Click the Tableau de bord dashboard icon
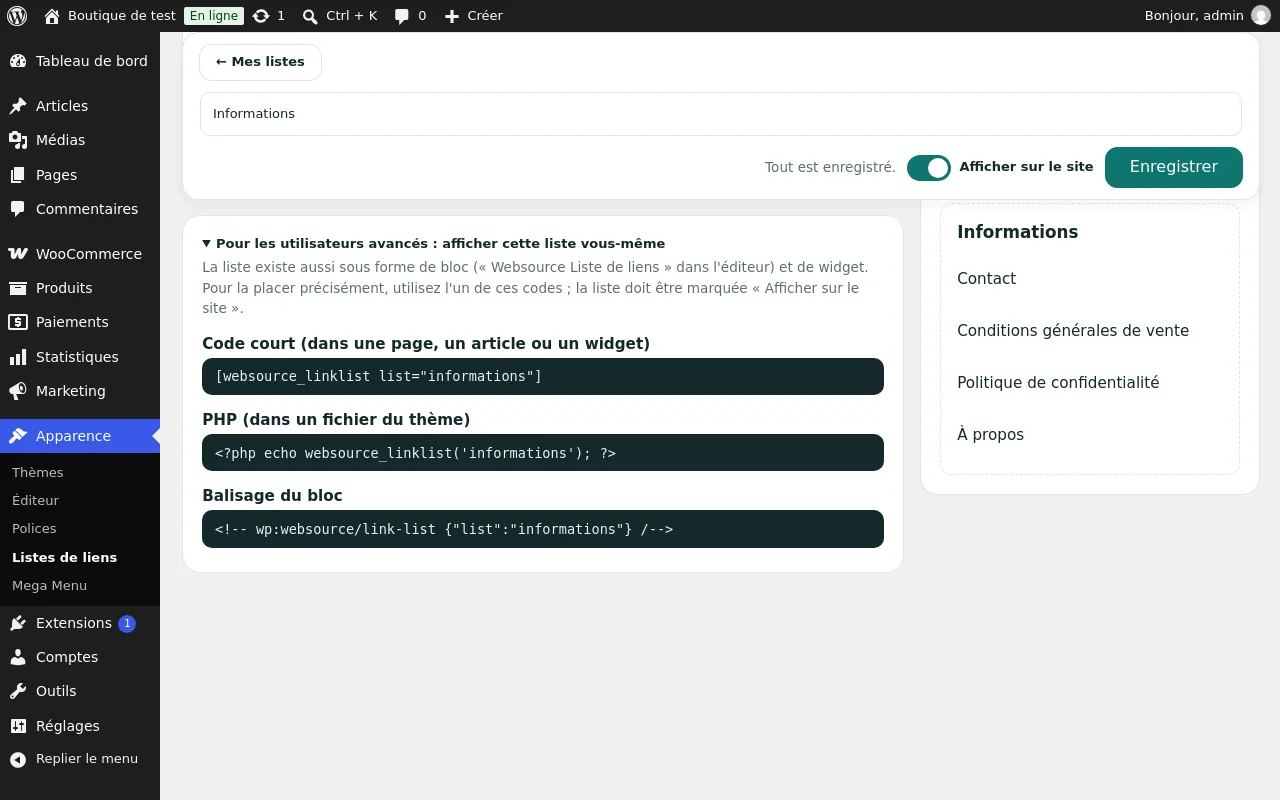 (x=18, y=61)
